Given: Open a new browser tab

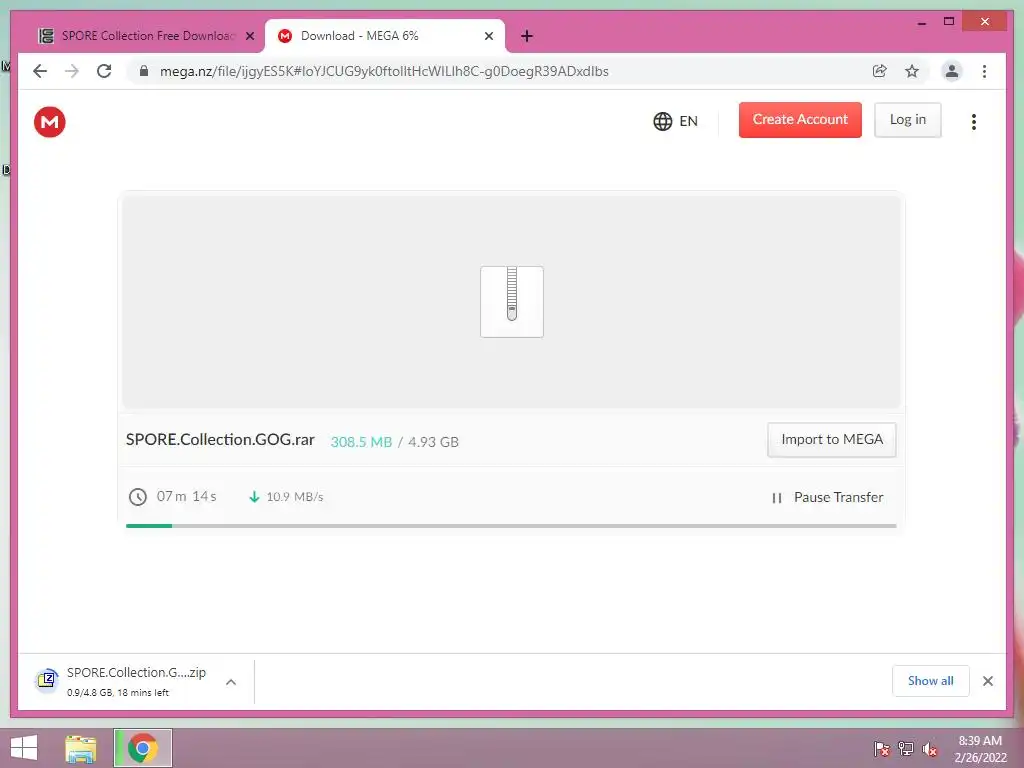Looking at the screenshot, I should pos(527,37).
